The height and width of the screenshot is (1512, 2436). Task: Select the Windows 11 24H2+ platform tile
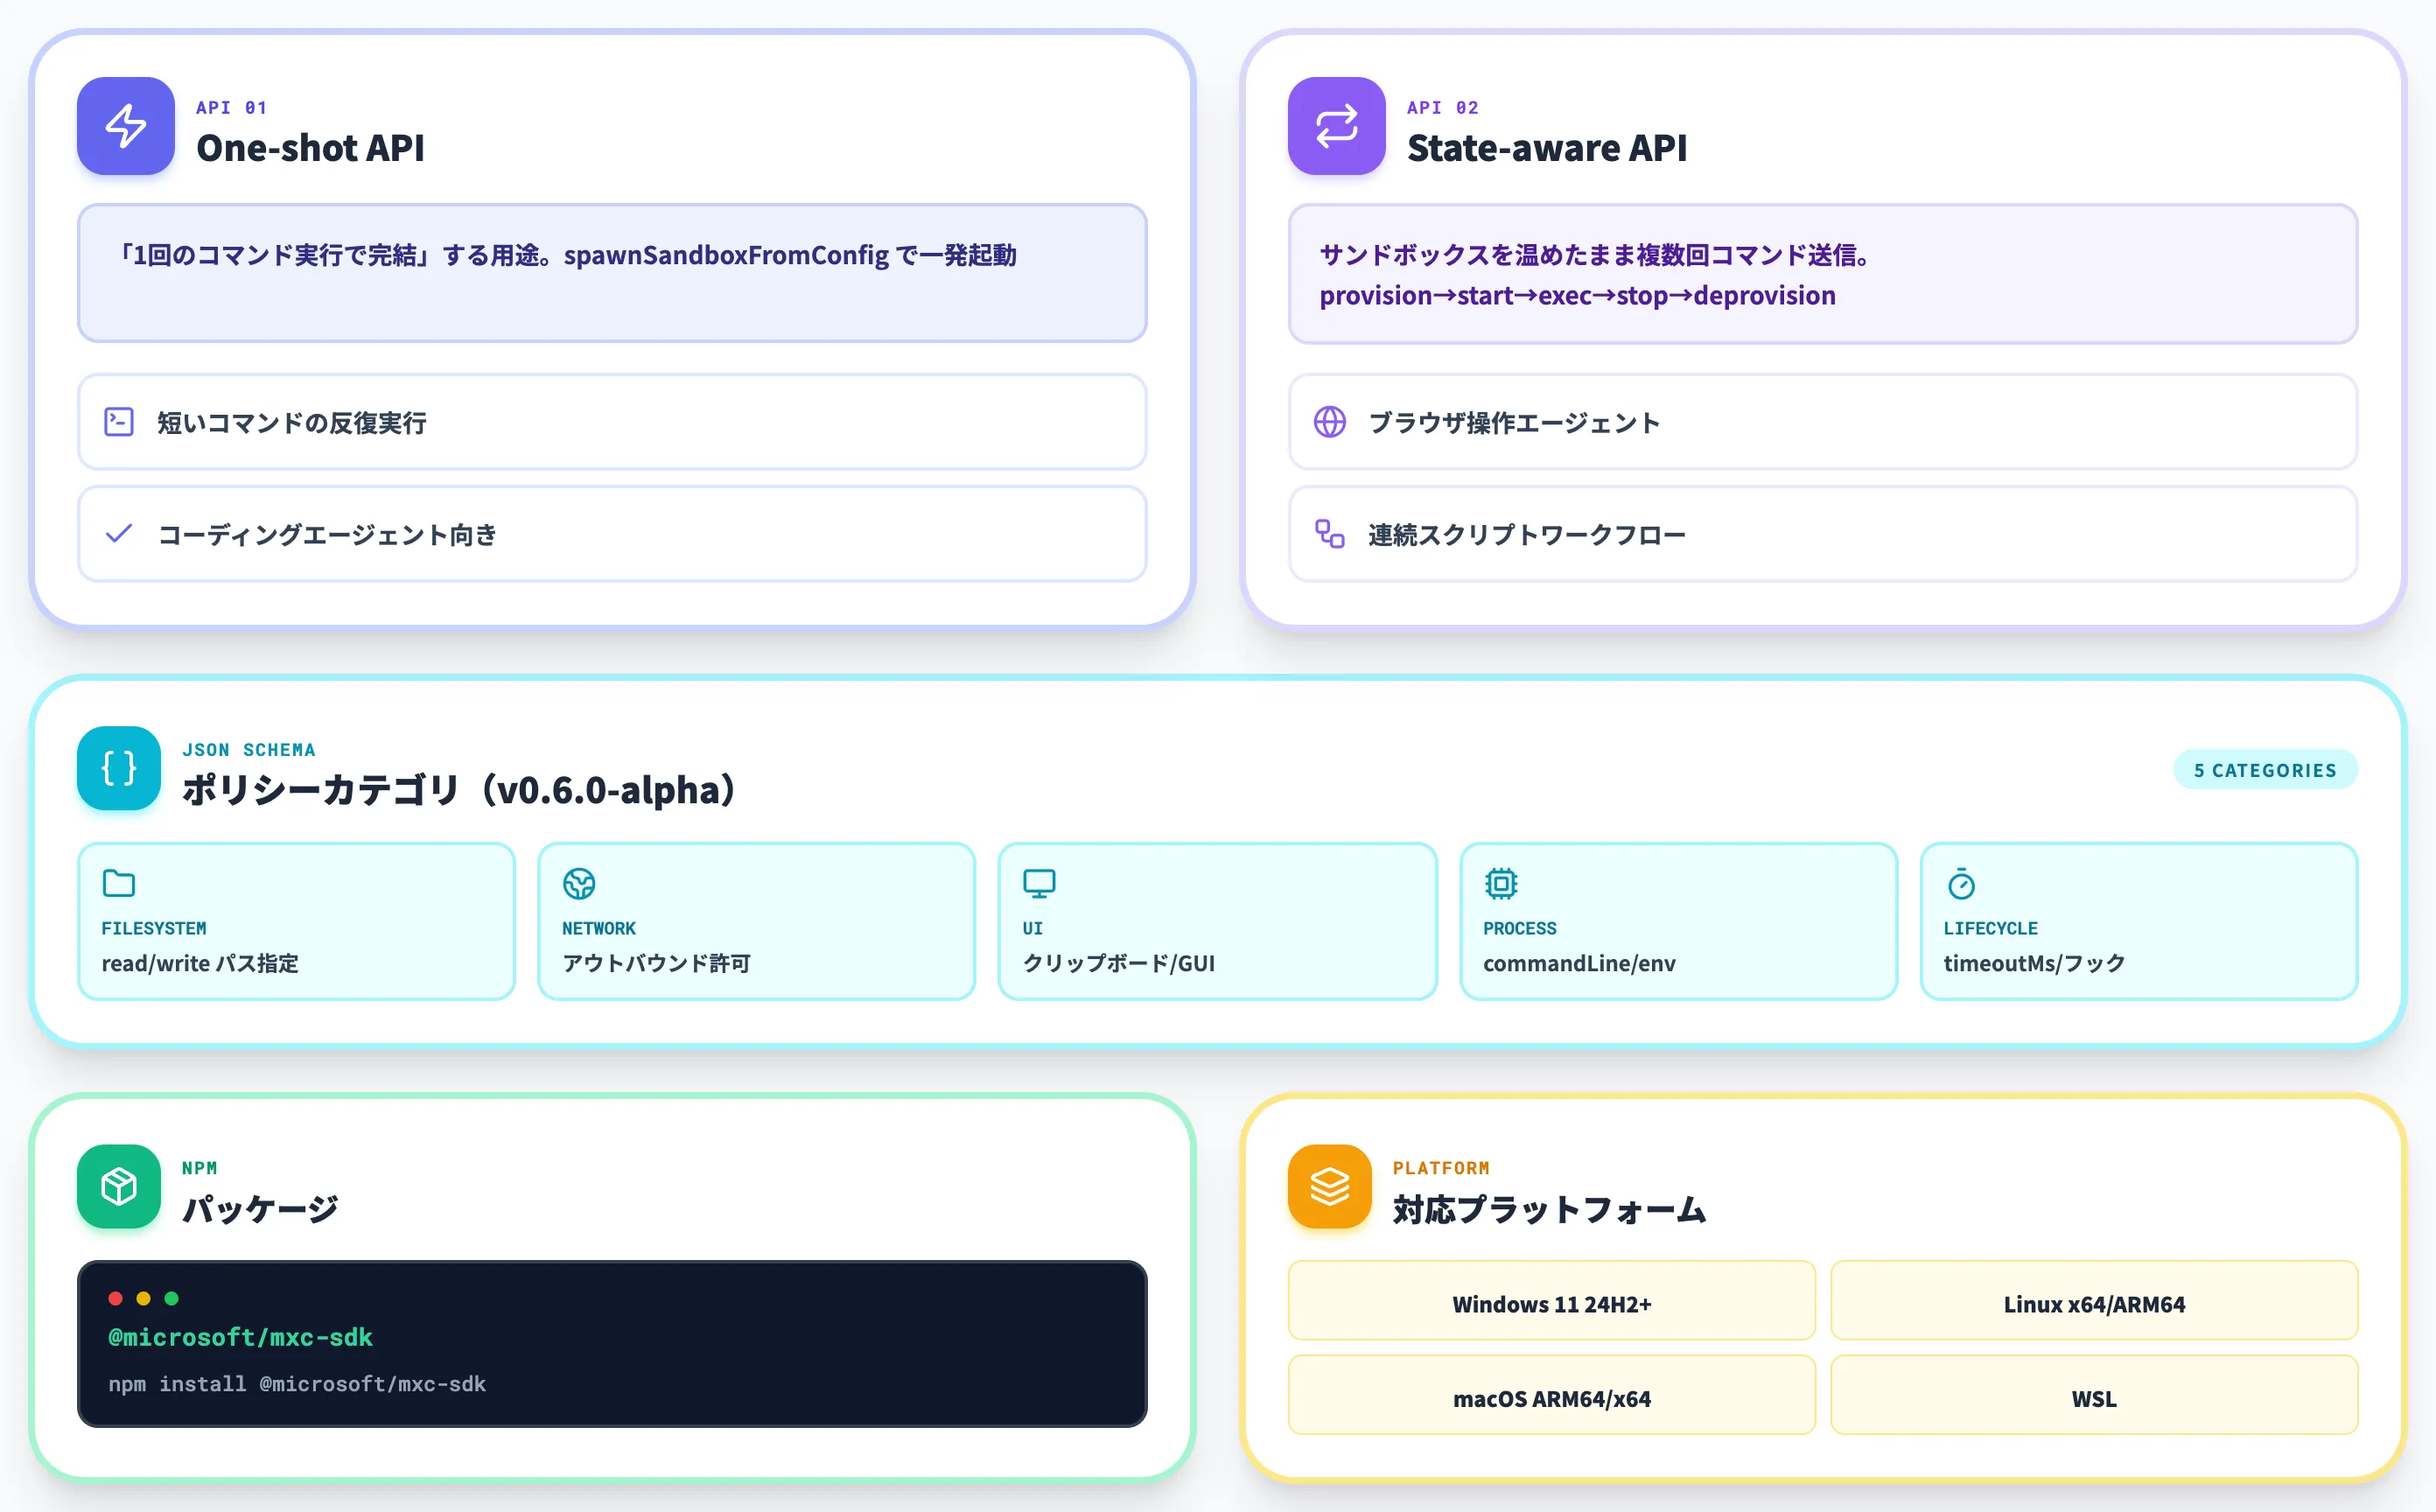1551,1301
